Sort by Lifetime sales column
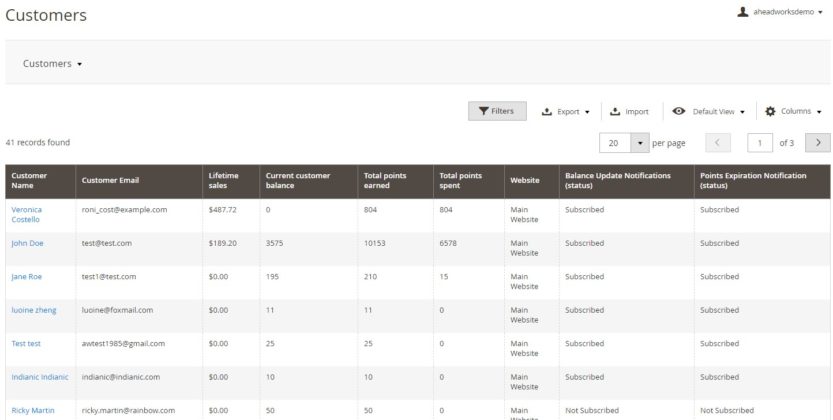Screen dimensions: 833x420 223,181
